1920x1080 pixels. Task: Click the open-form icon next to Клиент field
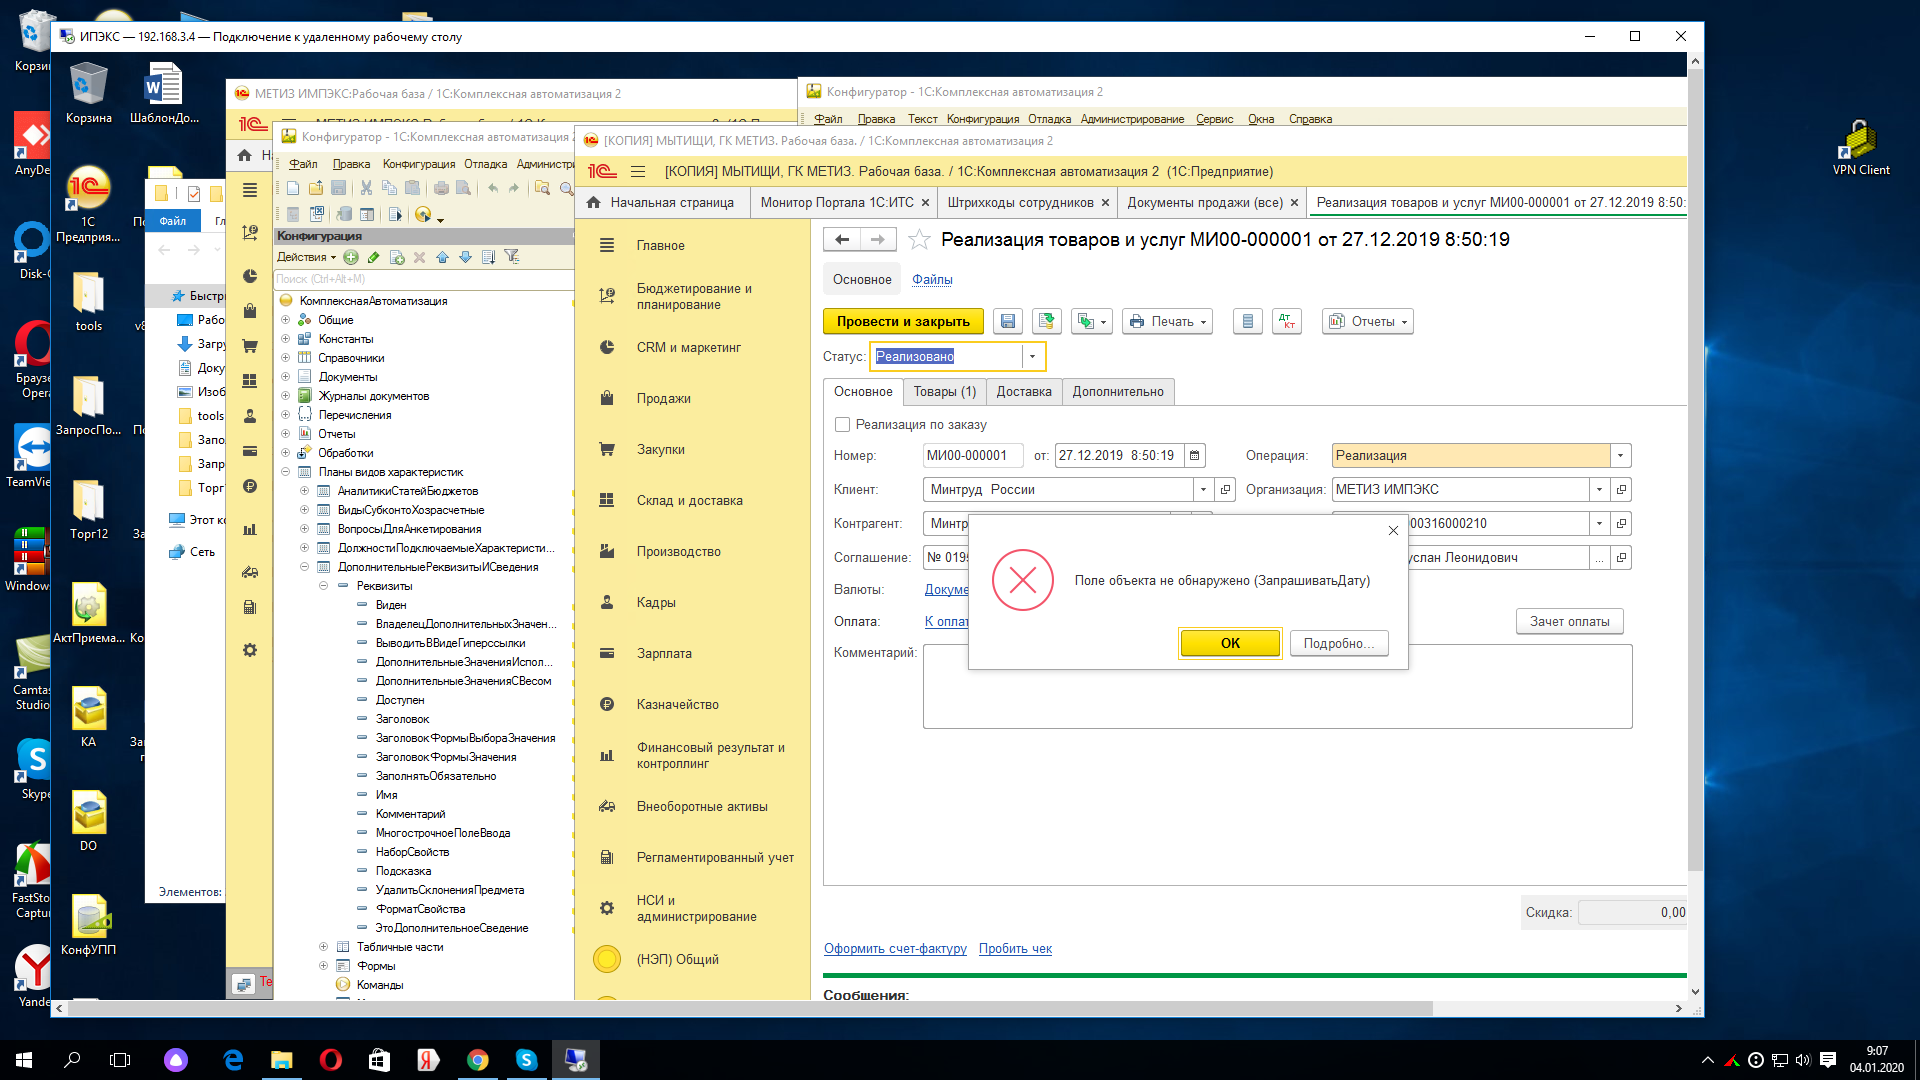point(1225,490)
